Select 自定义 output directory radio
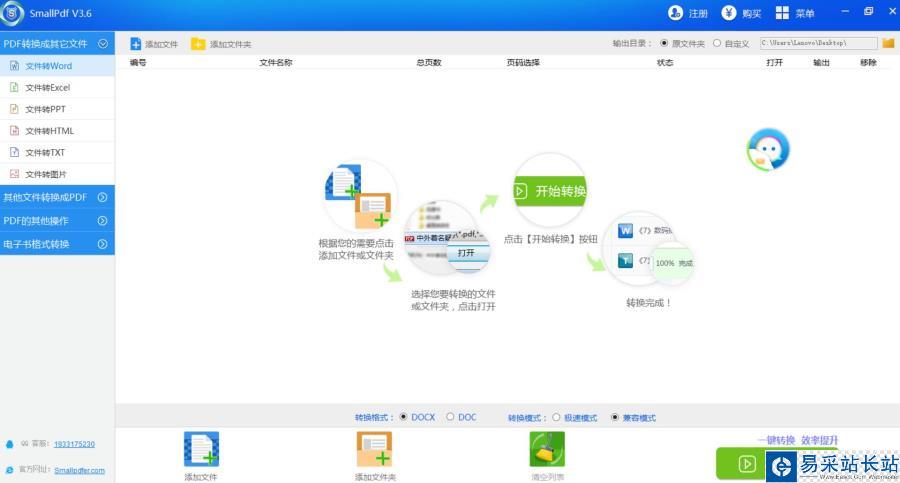 point(717,43)
